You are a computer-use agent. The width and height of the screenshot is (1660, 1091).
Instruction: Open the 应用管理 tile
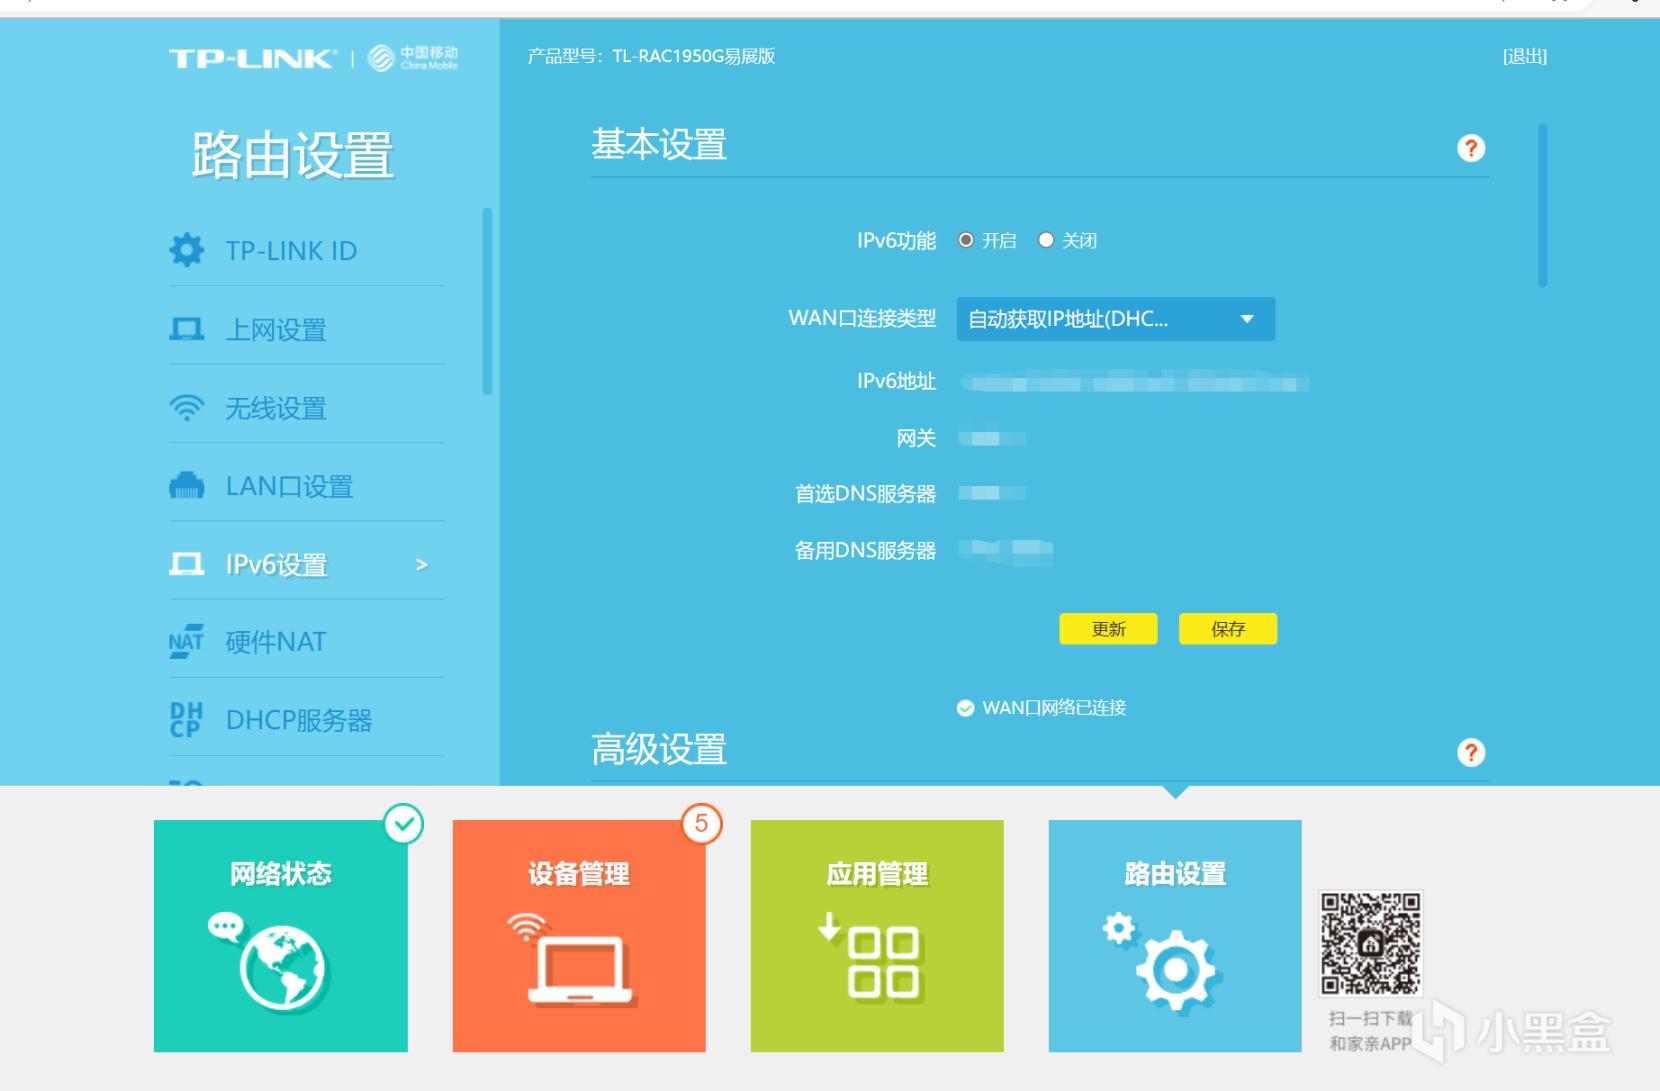(x=877, y=936)
